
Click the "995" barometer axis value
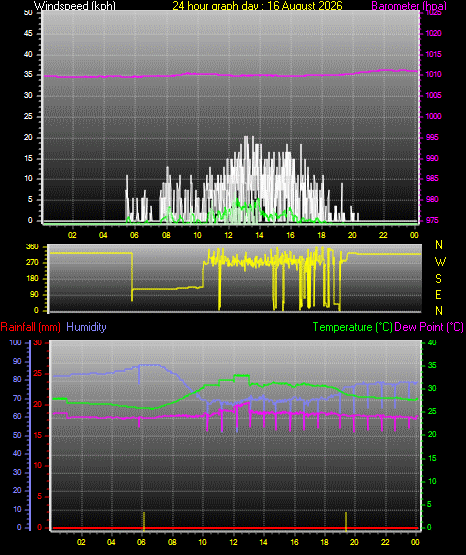[x=432, y=137]
